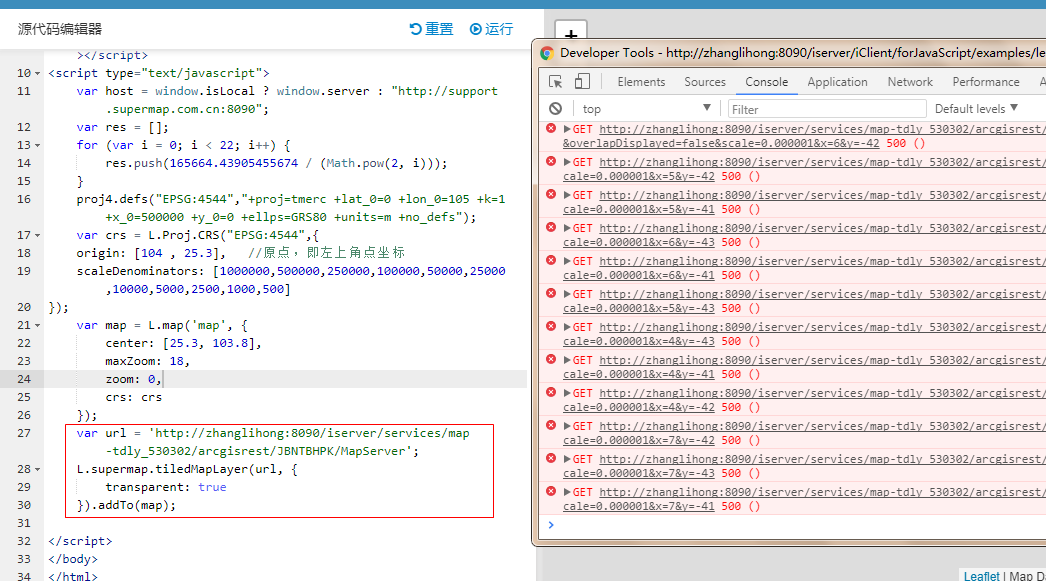Screen dimensions: 1046x581
Task: Expand the GET error for x=6&y=-43
Action: click(x=566, y=227)
